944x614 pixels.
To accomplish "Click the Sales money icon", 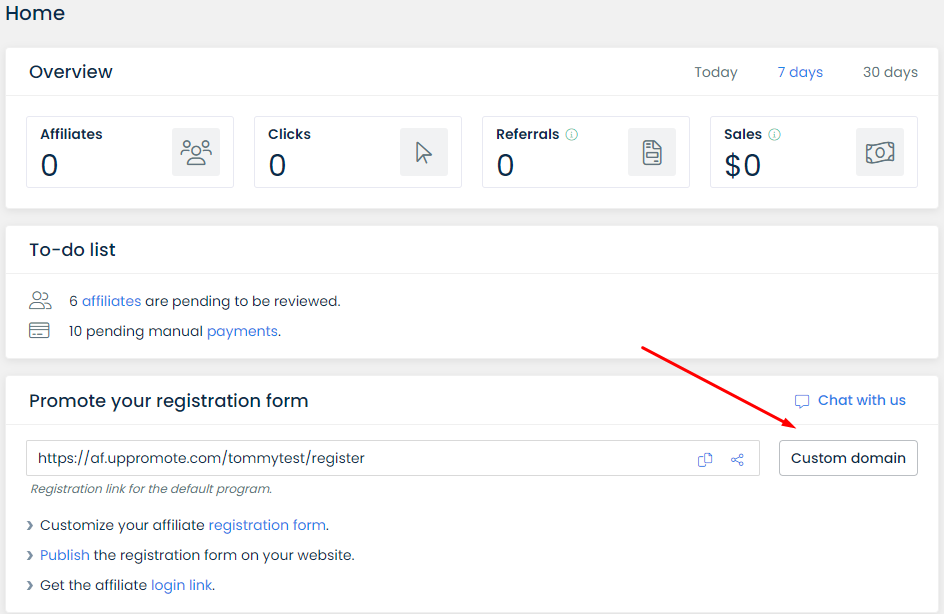I will [x=880, y=152].
